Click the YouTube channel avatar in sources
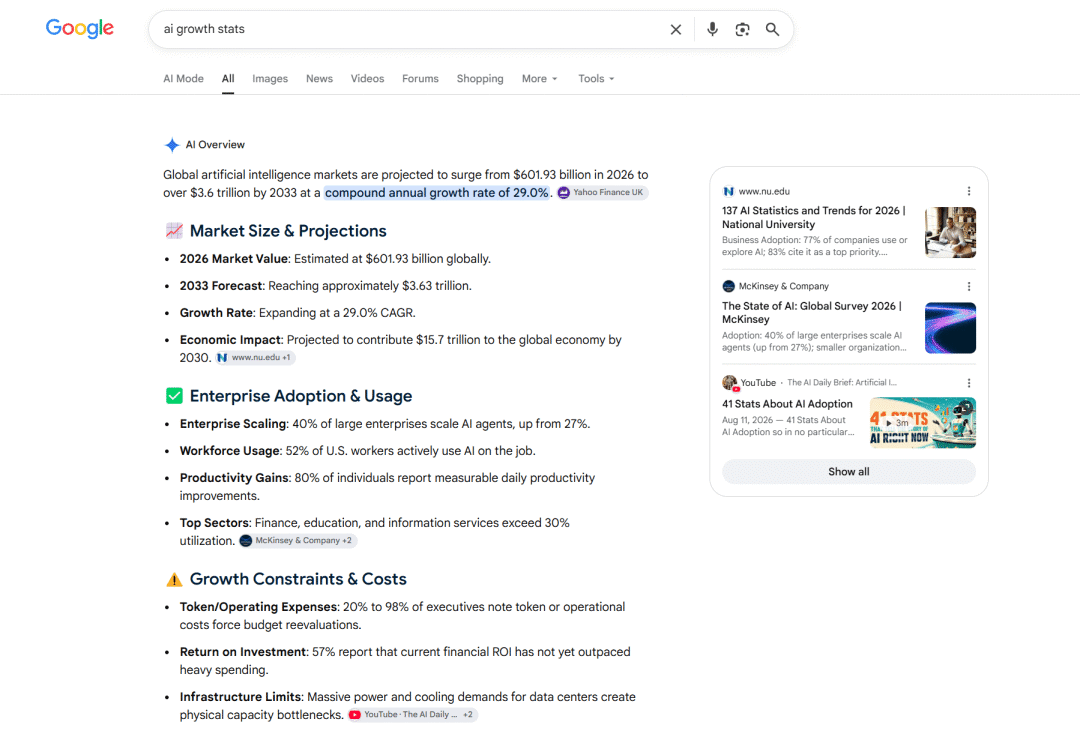The height and width of the screenshot is (731, 1080). click(729, 382)
